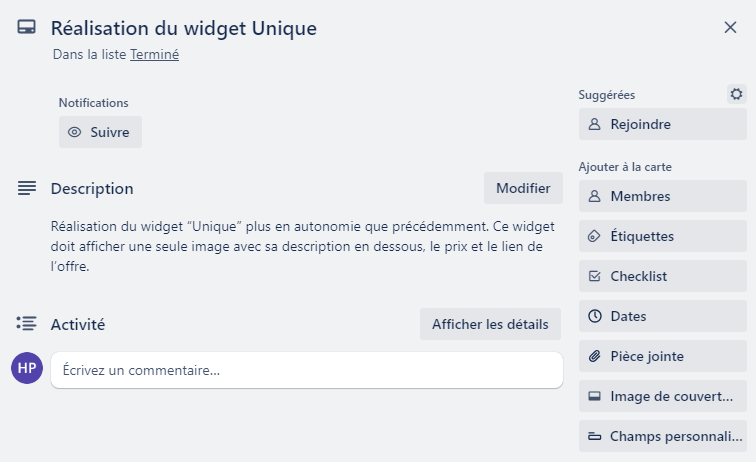Open the Membres picker
Viewport: 756px width, 462px height.
click(662, 196)
